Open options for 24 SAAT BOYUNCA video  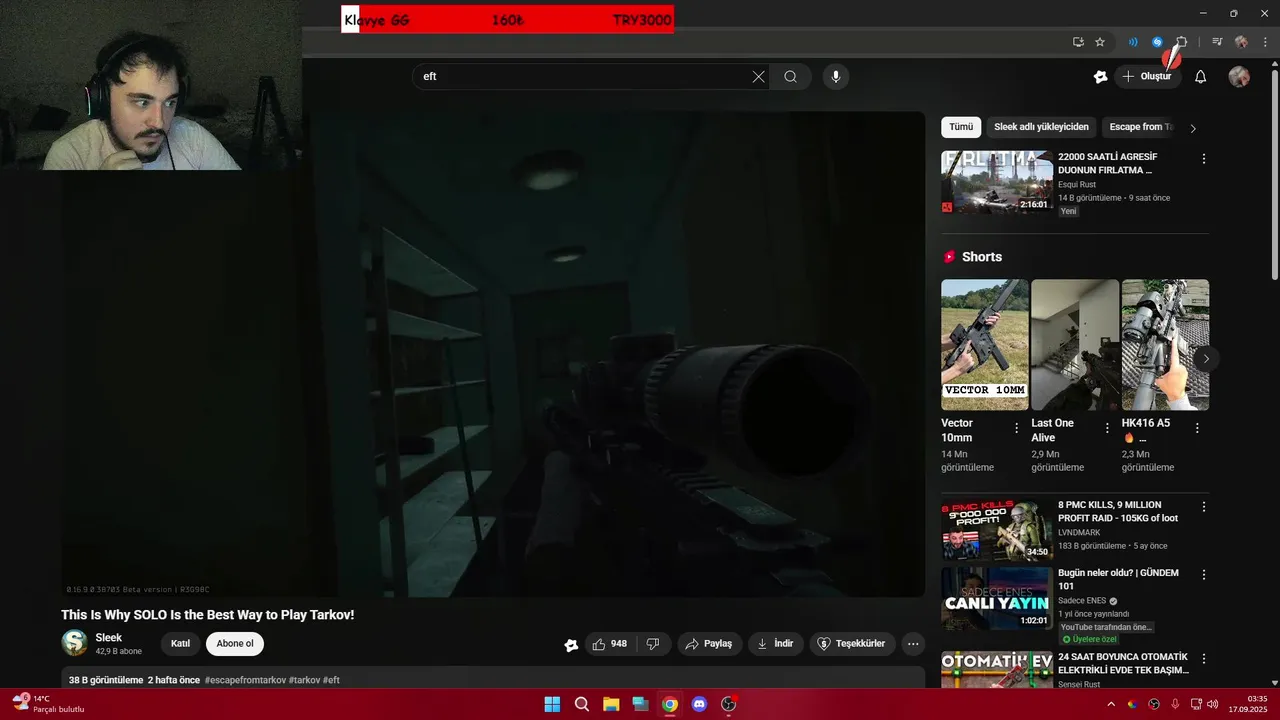coord(1204,659)
